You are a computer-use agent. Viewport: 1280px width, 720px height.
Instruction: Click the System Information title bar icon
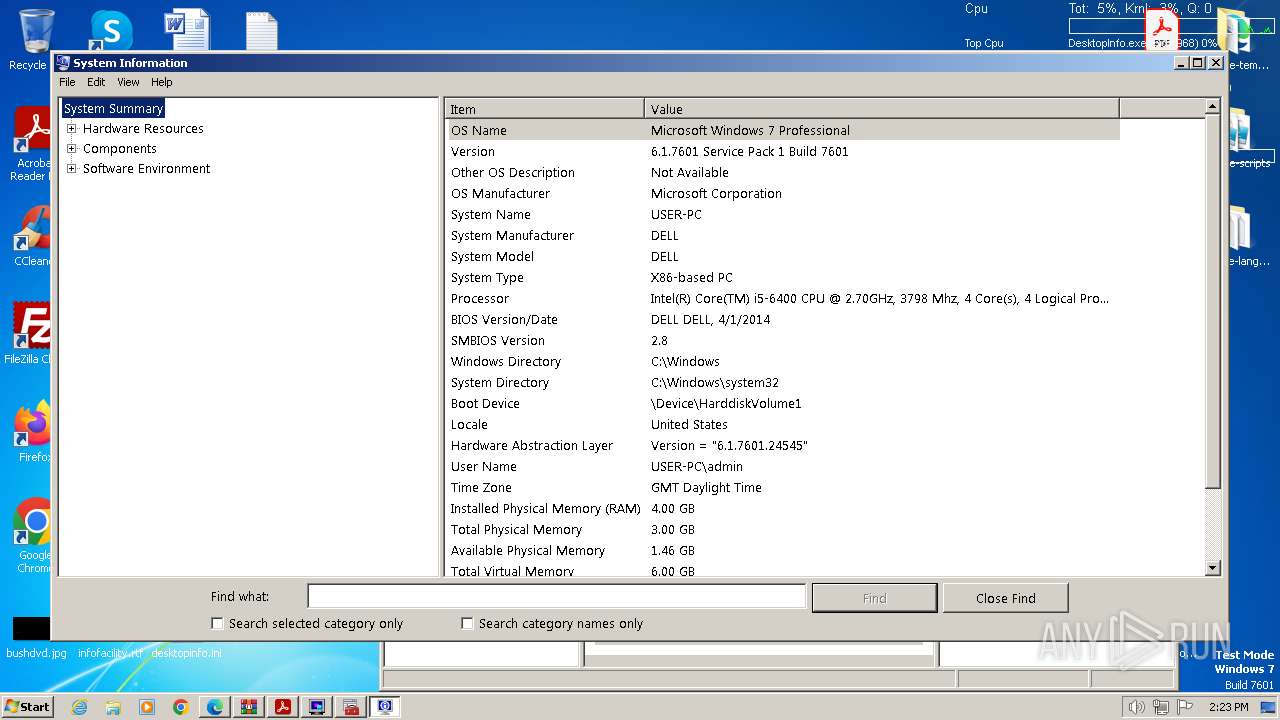(63, 62)
